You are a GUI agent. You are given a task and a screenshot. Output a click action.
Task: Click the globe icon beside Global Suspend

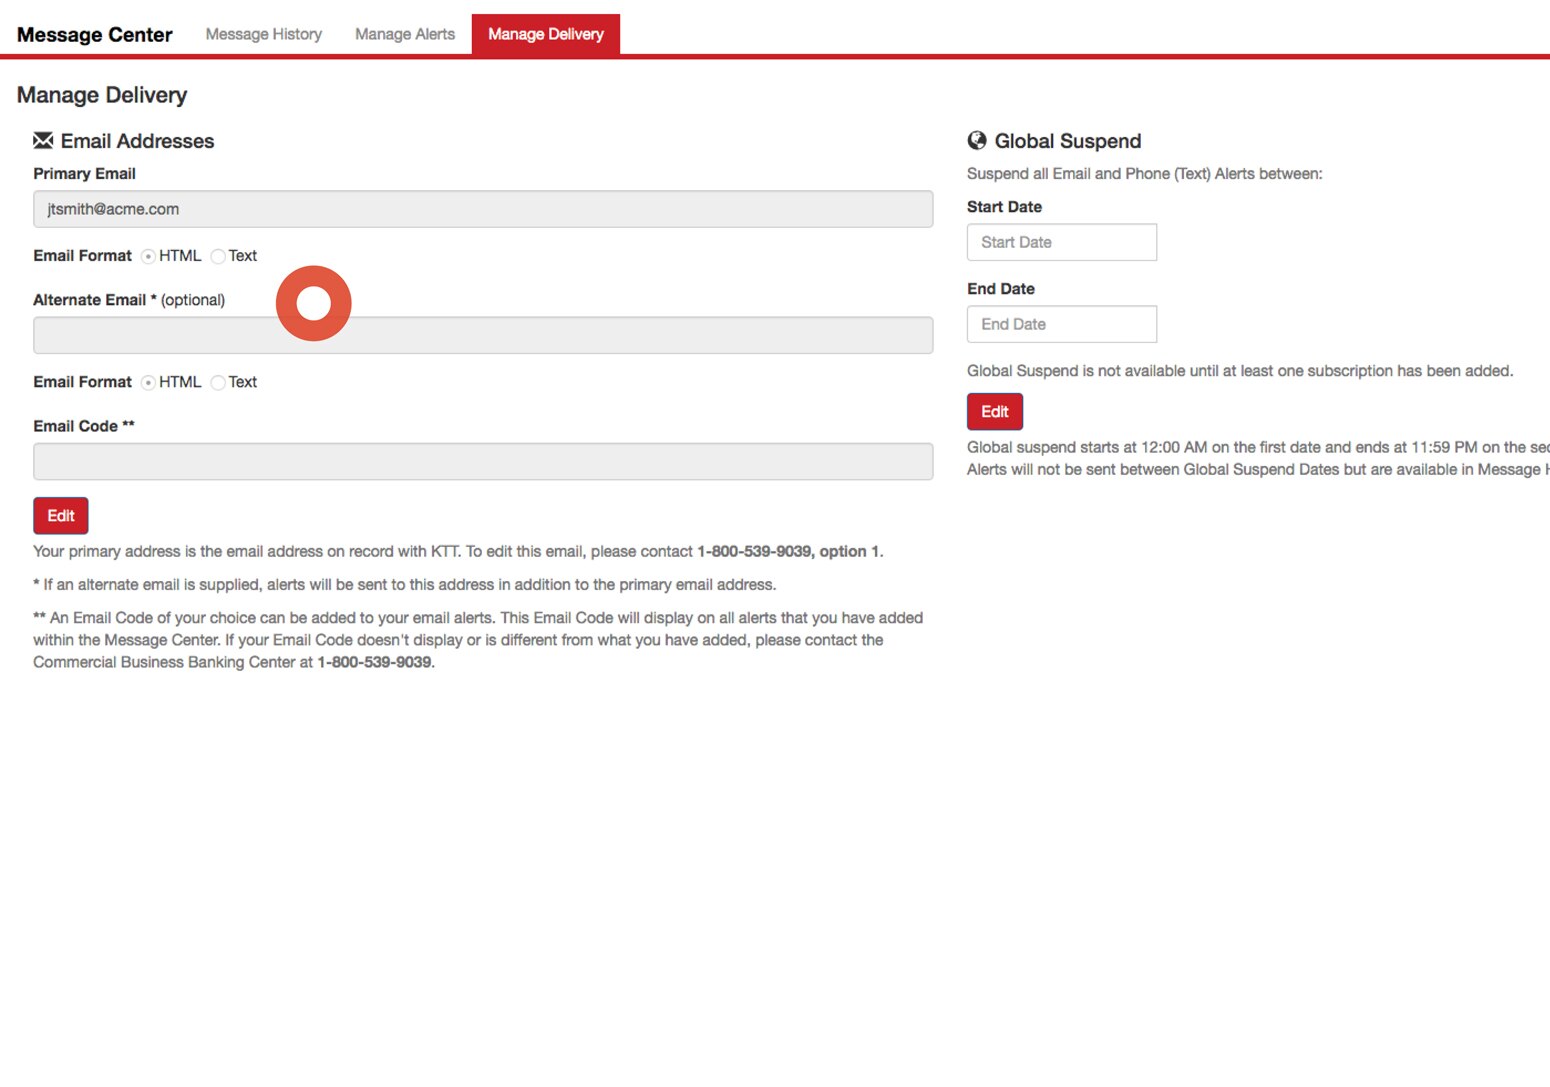pyautogui.click(x=975, y=140)
